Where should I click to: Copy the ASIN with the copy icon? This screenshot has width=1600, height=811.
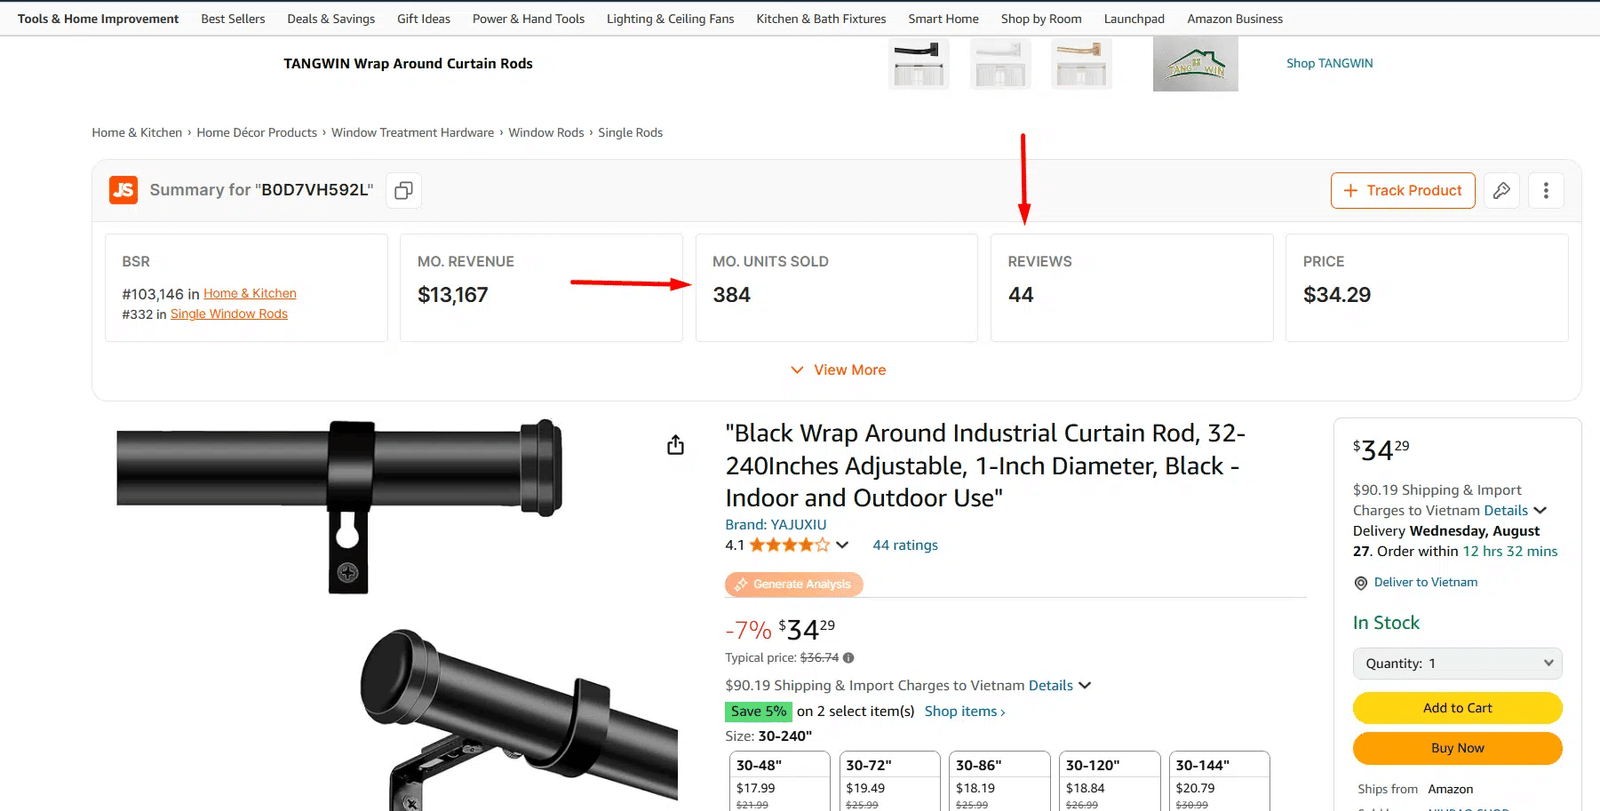[x=403, y=190]
